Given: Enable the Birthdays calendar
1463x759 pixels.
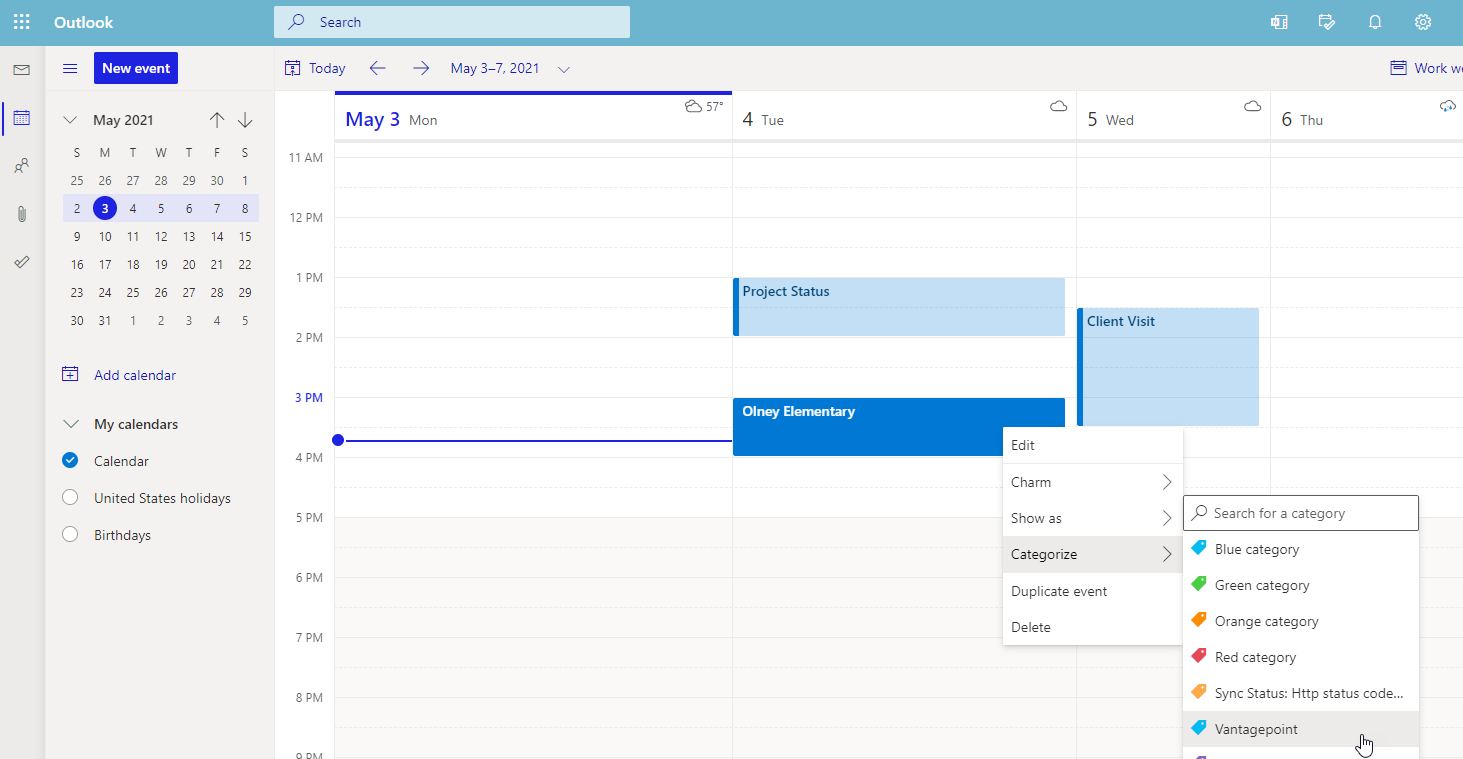Looking at the screenshot, I should click(70, 535).
